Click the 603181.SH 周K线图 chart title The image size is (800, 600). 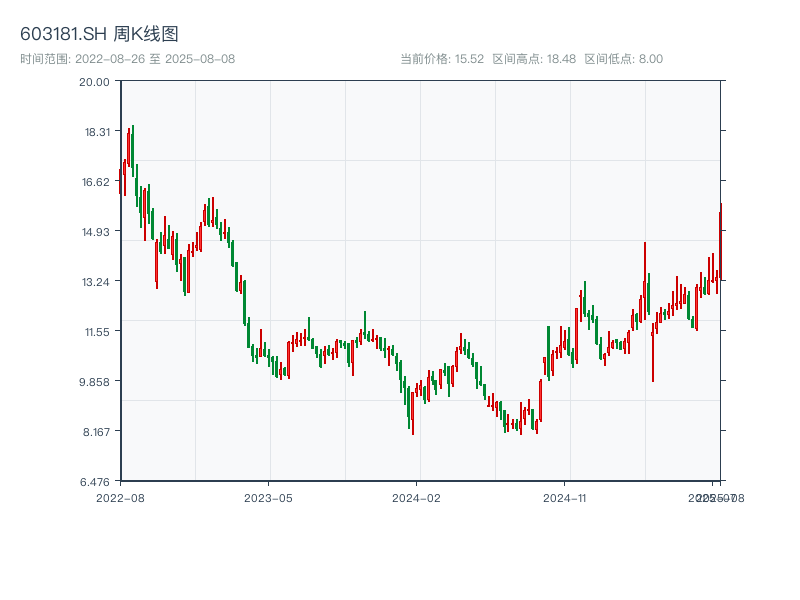99,35
